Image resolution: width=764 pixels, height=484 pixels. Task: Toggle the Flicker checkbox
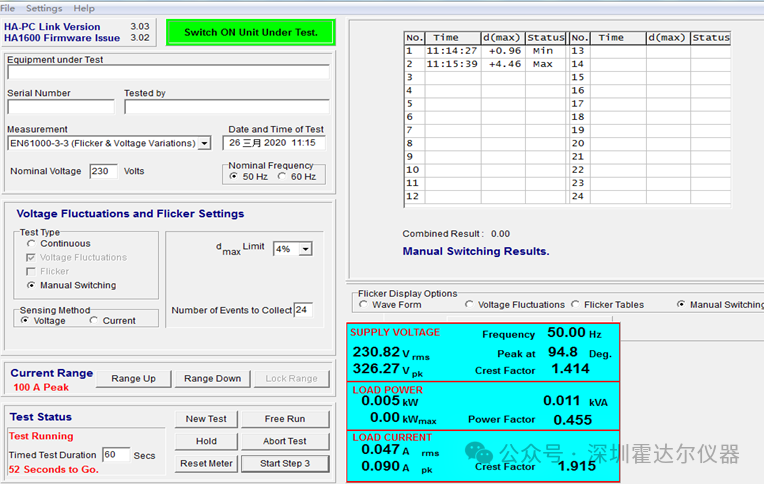point(32,272)
